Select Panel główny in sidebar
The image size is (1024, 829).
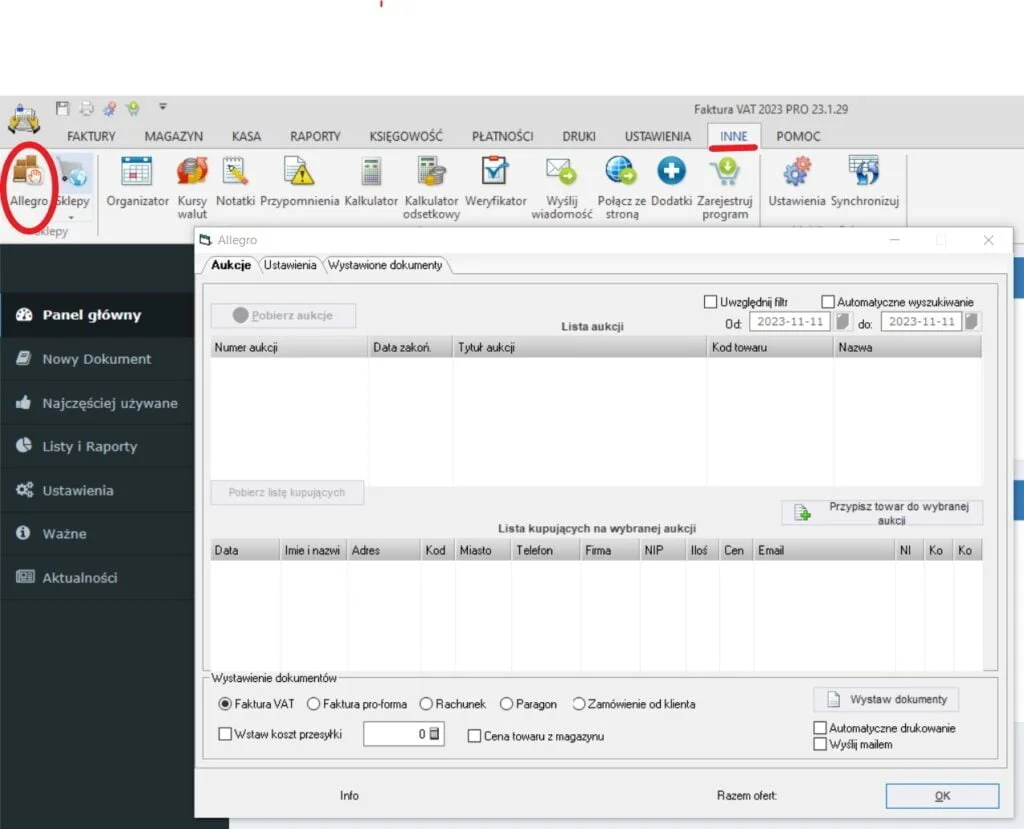click(x=97, y=315)
